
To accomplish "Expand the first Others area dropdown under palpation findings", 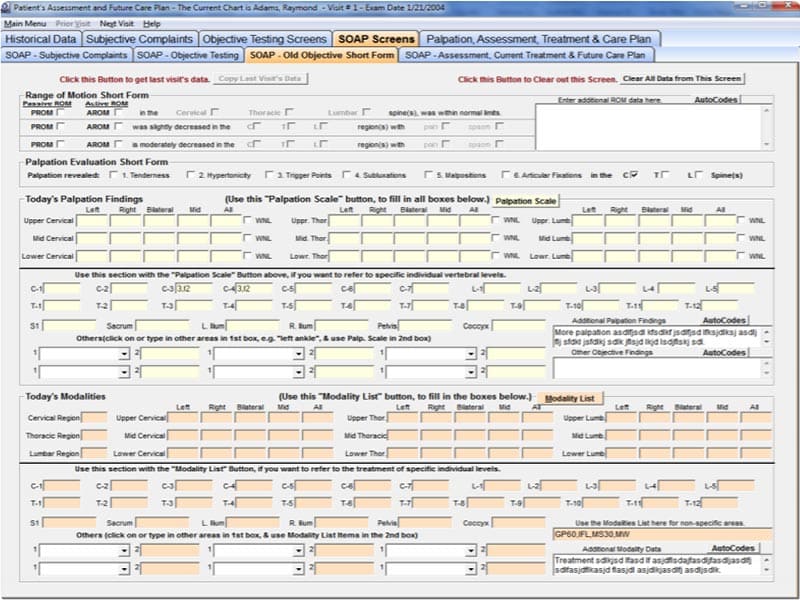I will [124, 355].
